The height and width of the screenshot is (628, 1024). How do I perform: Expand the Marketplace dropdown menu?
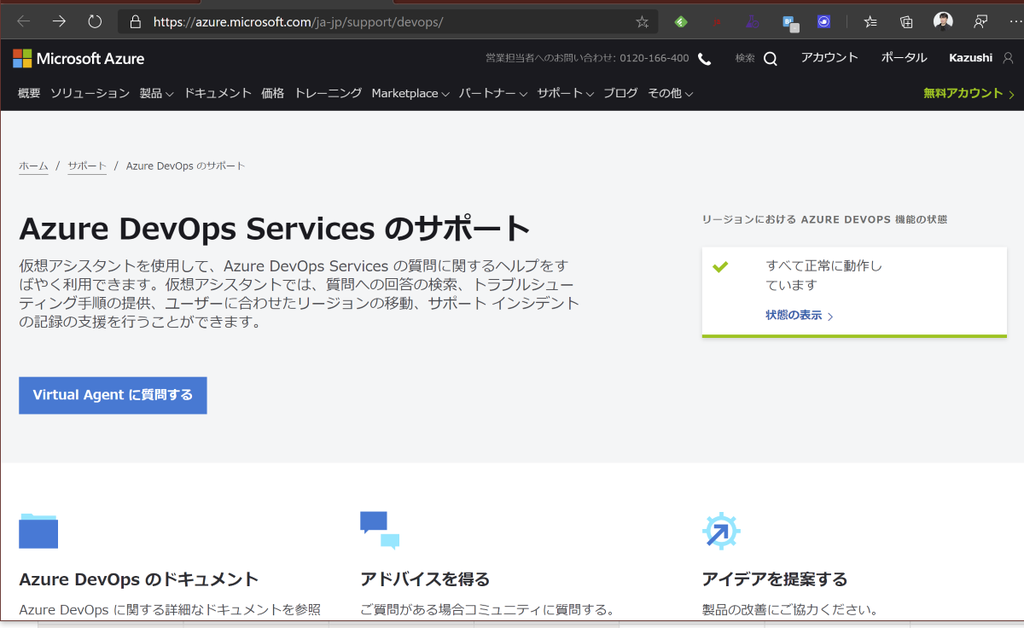[x=410, y=93]
